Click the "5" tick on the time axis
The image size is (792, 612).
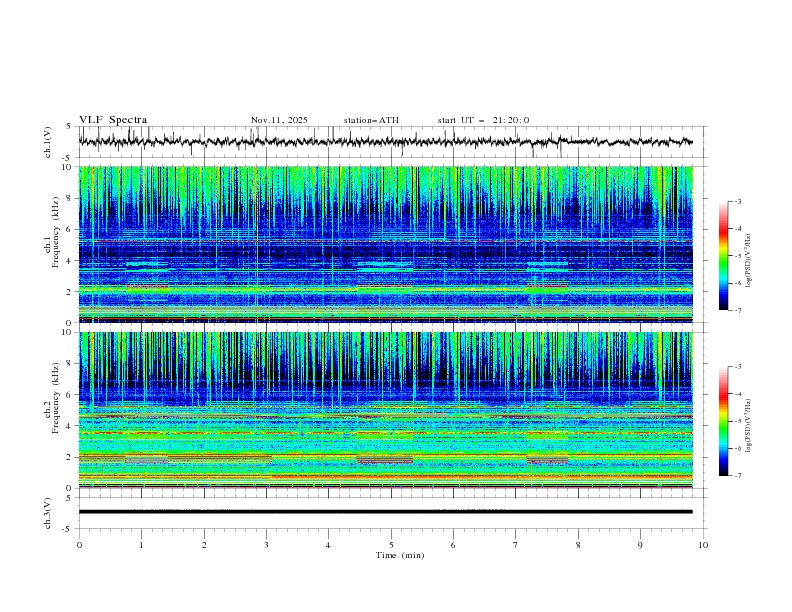pos(391,545)
